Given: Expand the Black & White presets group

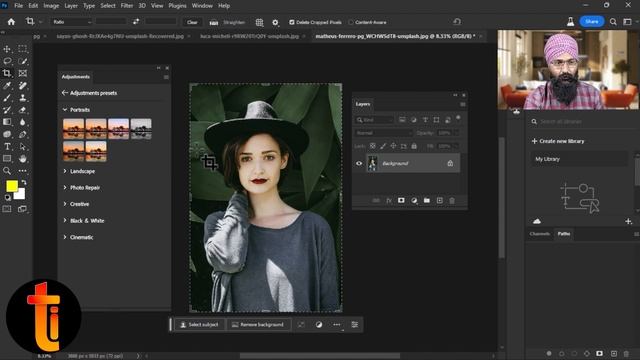Looking at the screenshot, I should click(x=65, y=220).
